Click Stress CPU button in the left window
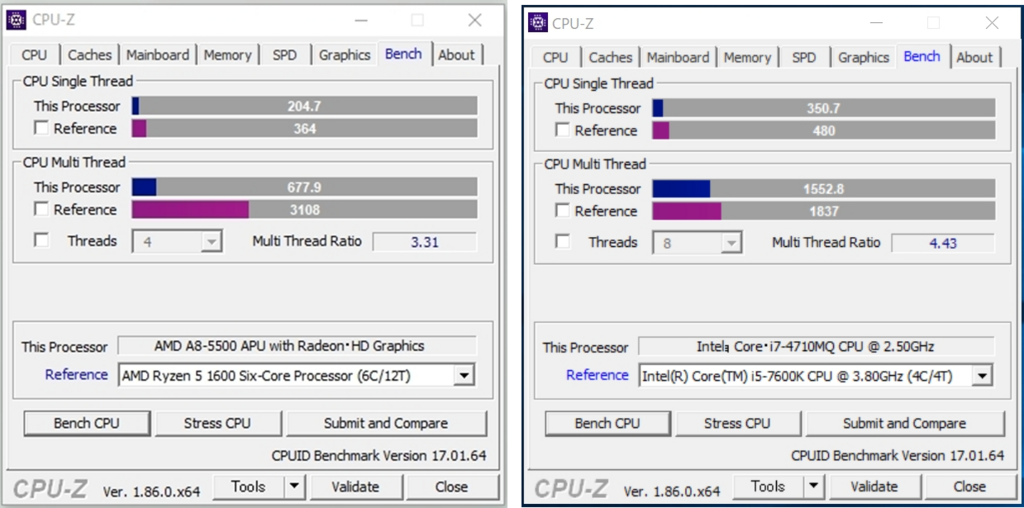 [217, 423]
